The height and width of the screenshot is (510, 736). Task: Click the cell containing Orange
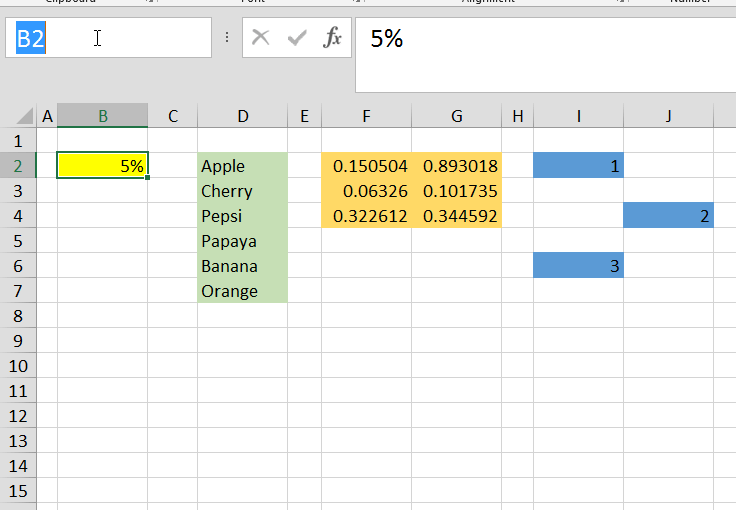pyautogui.click(x=242, y=291)
